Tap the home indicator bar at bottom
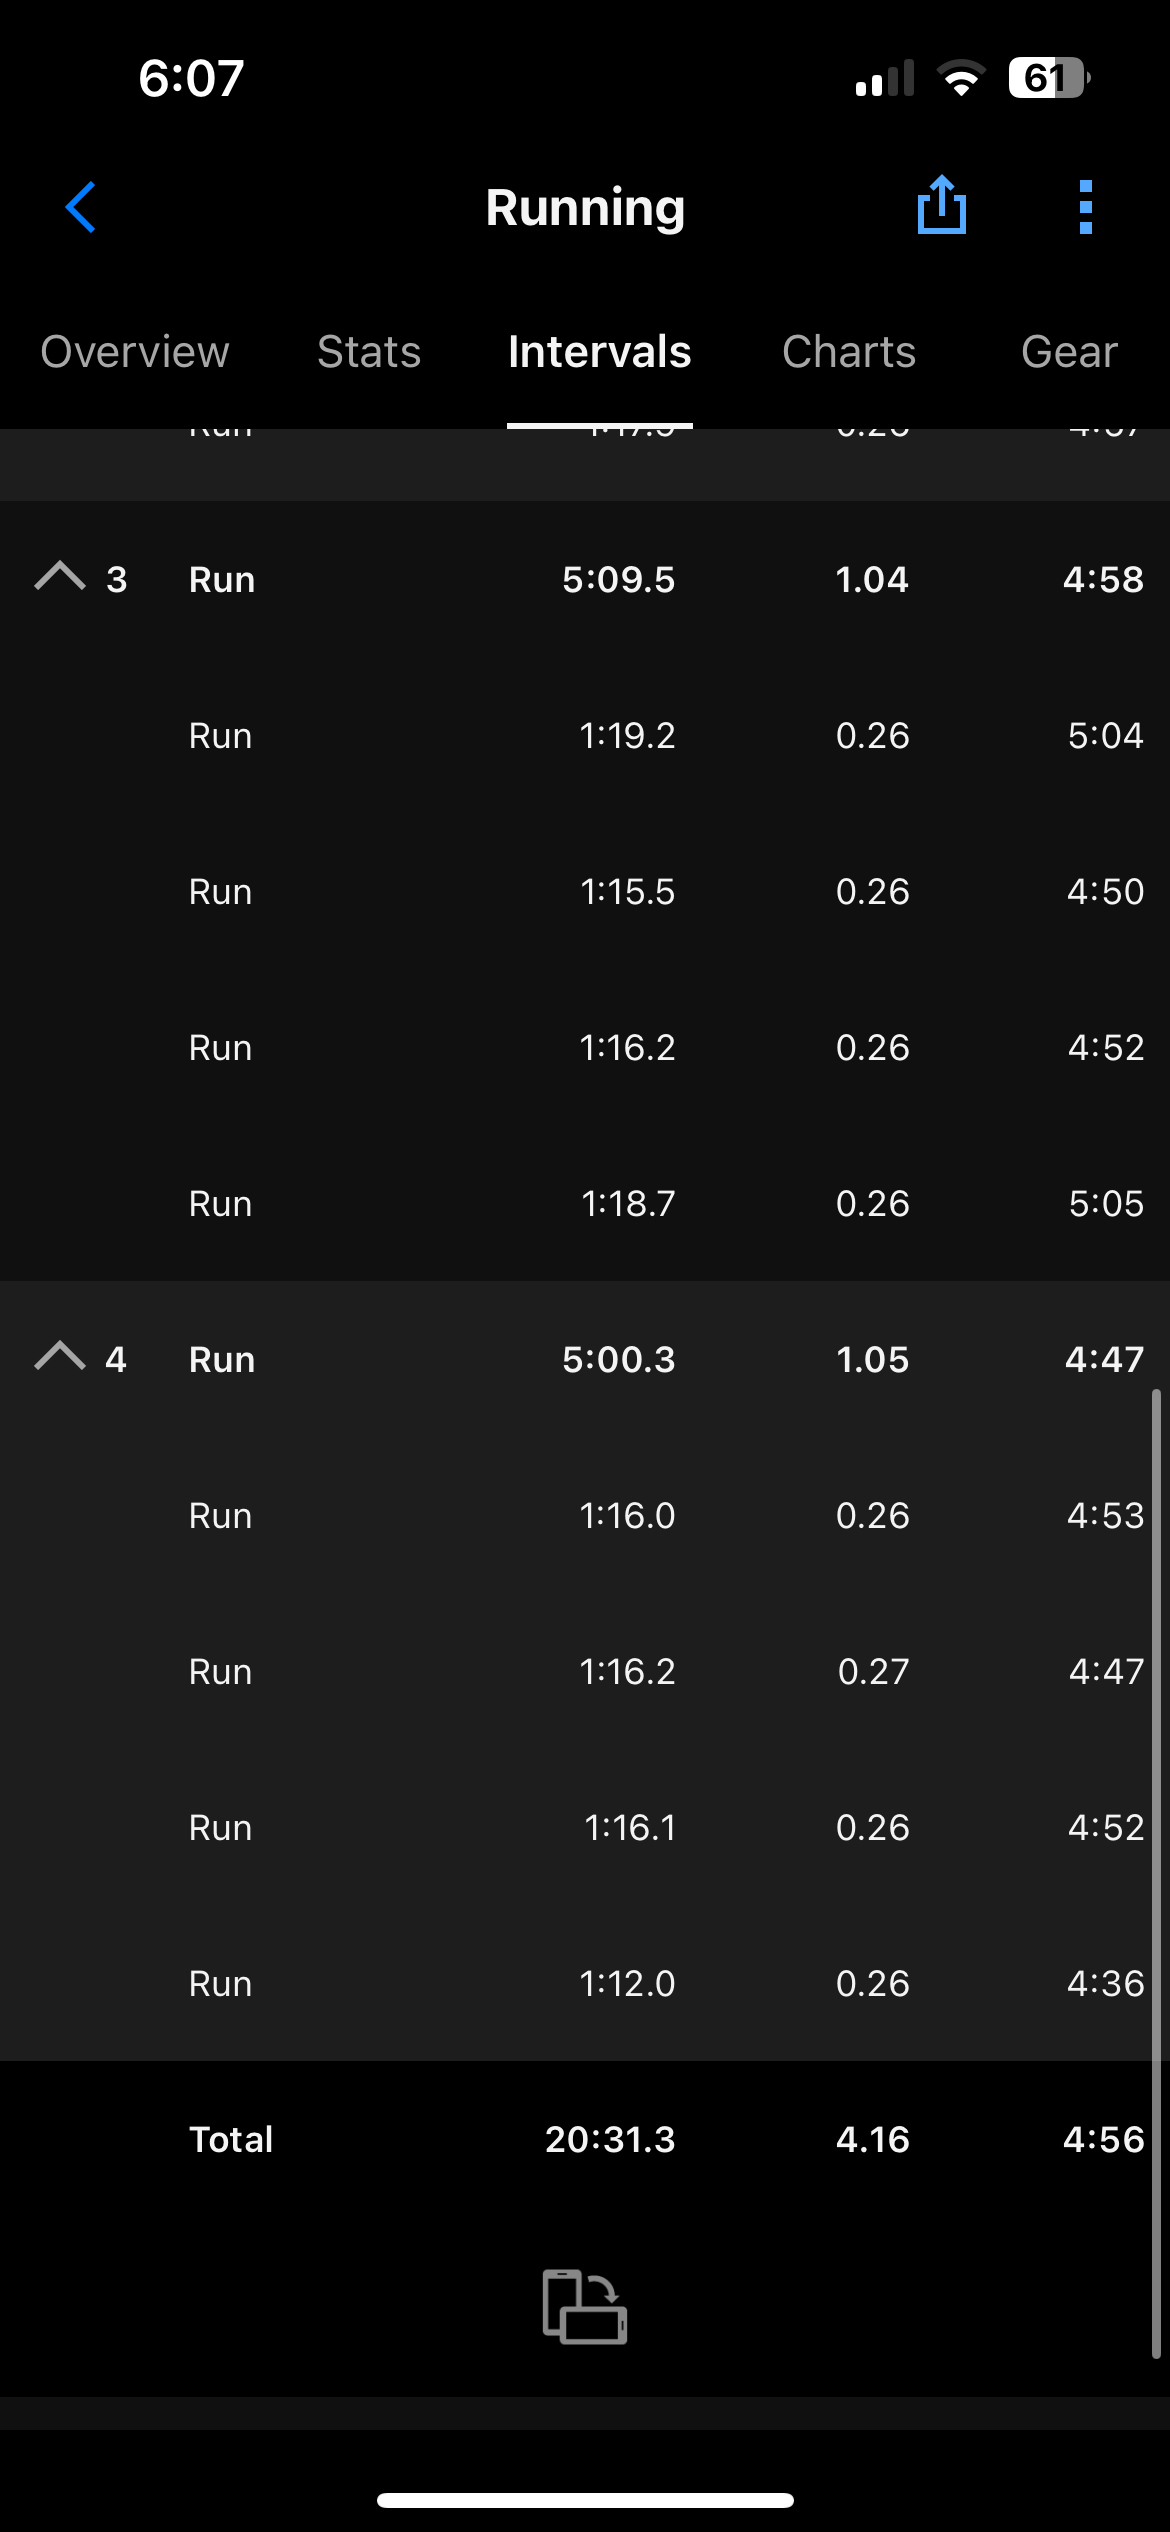This screenshot has width=1170, height=2532. (x=585, y=2500)
